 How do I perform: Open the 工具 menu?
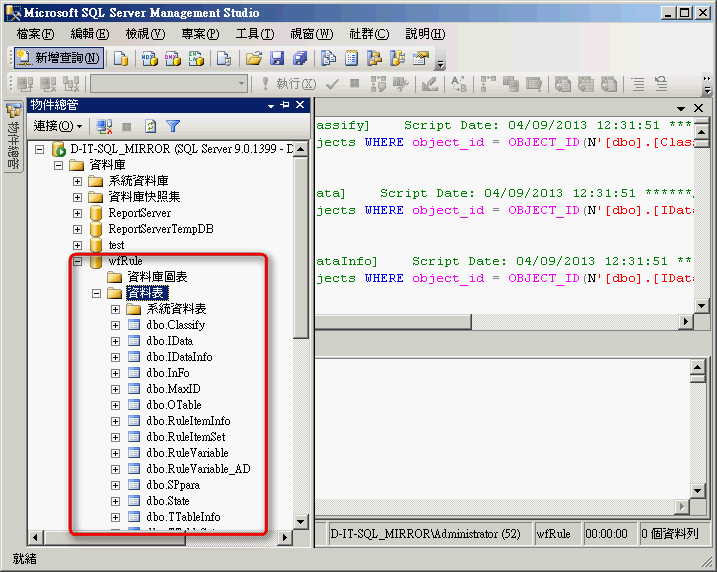pyautogui.click(x=255, y=34)
